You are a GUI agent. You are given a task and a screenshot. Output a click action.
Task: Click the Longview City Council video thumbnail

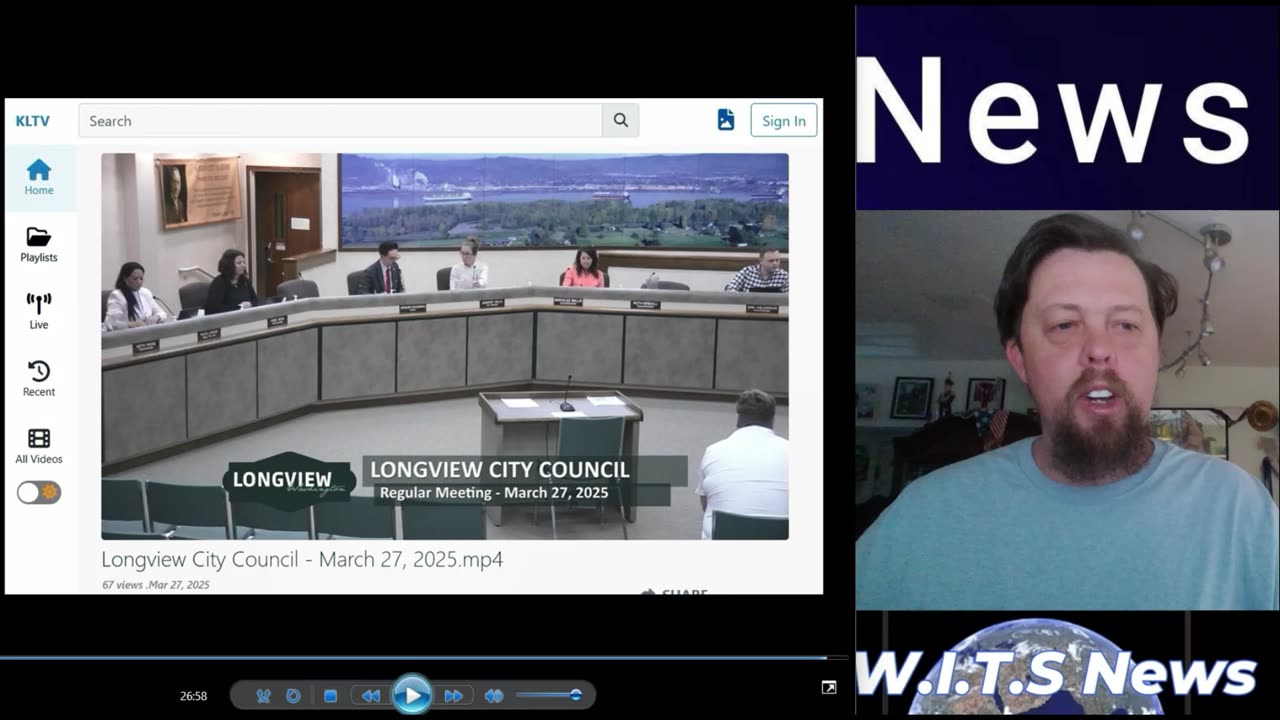point(445,346)
